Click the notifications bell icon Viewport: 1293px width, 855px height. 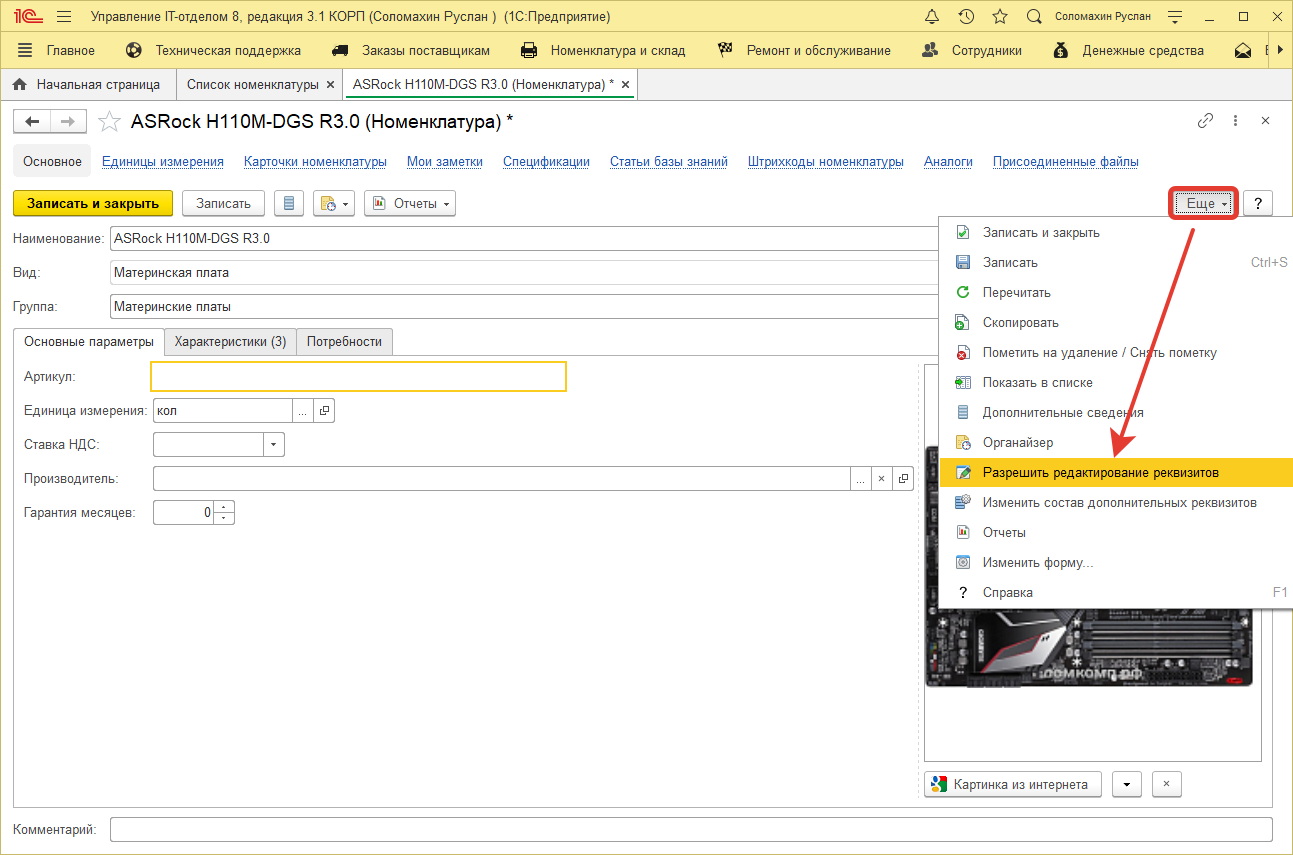(932, 17)
